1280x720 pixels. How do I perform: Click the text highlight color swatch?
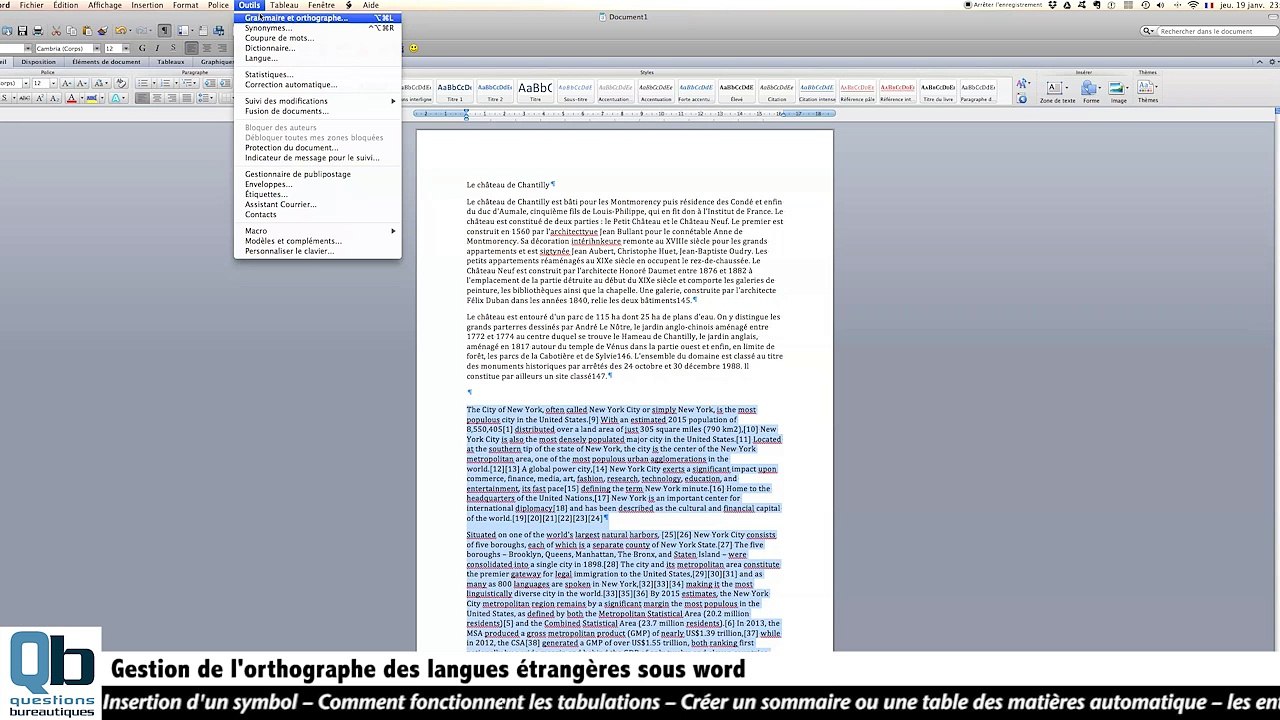point(92,98)
